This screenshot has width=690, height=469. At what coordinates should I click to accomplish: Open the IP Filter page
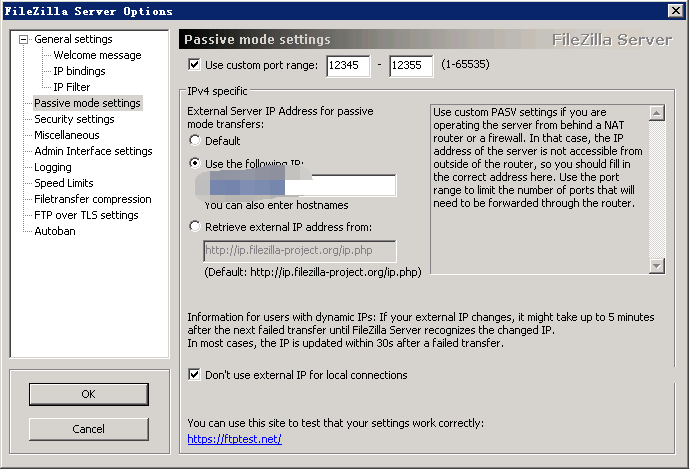pos(72,87)
